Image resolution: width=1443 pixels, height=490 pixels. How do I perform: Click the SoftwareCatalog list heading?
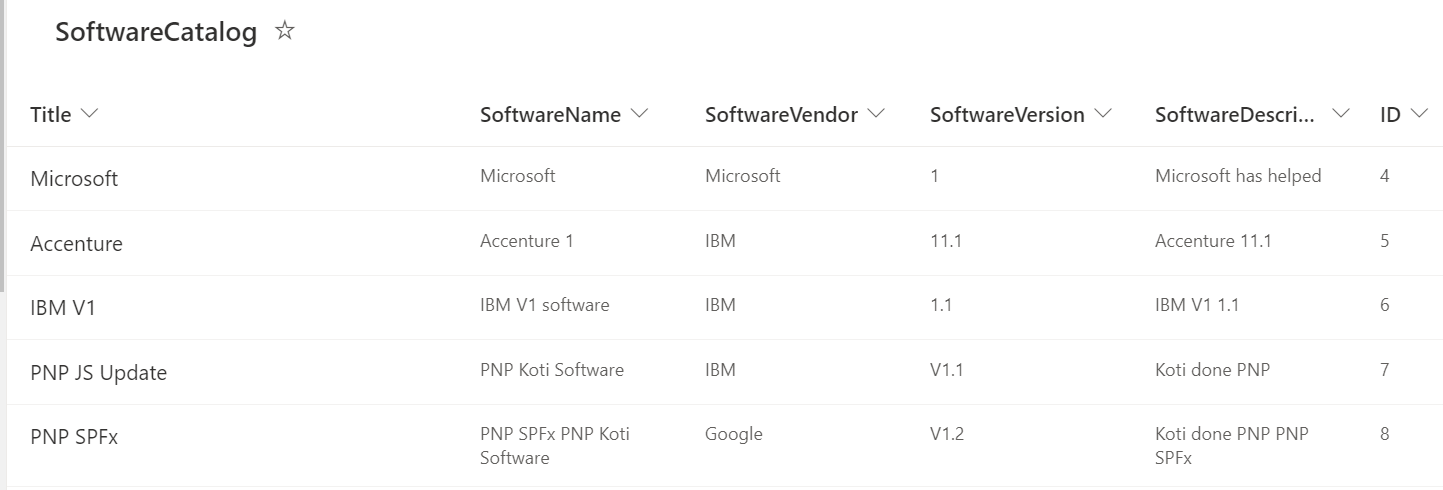[x=156, y=32]
